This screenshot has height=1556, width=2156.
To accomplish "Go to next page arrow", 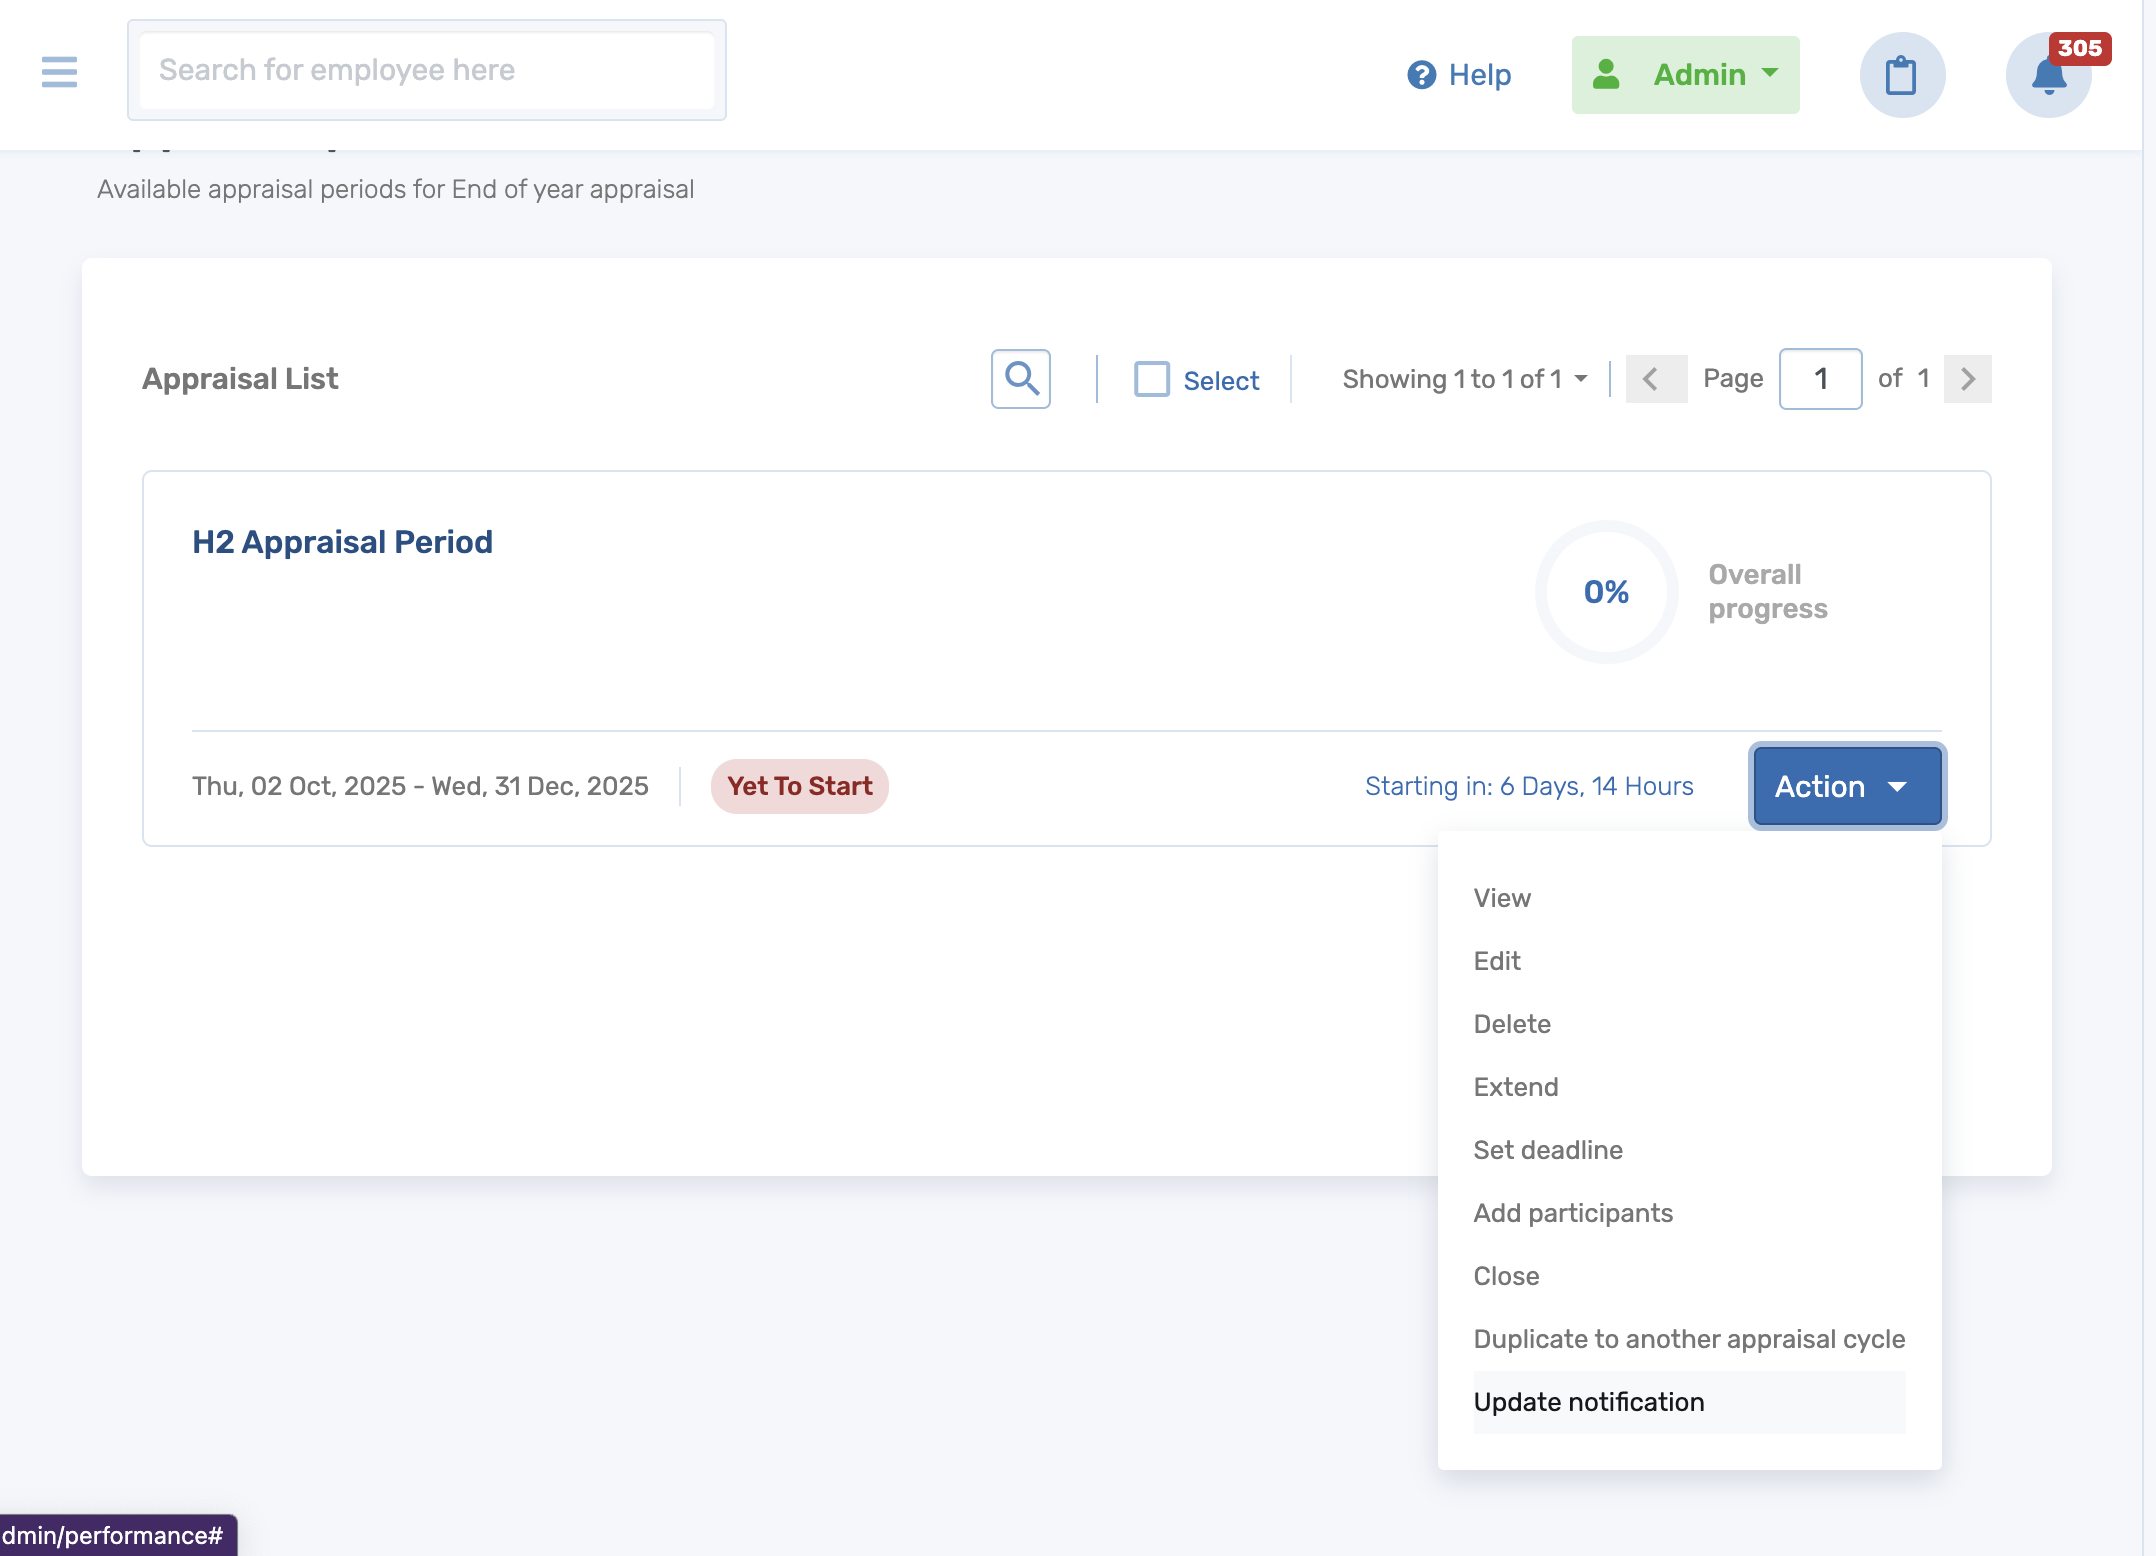I will click(1967, 379).
